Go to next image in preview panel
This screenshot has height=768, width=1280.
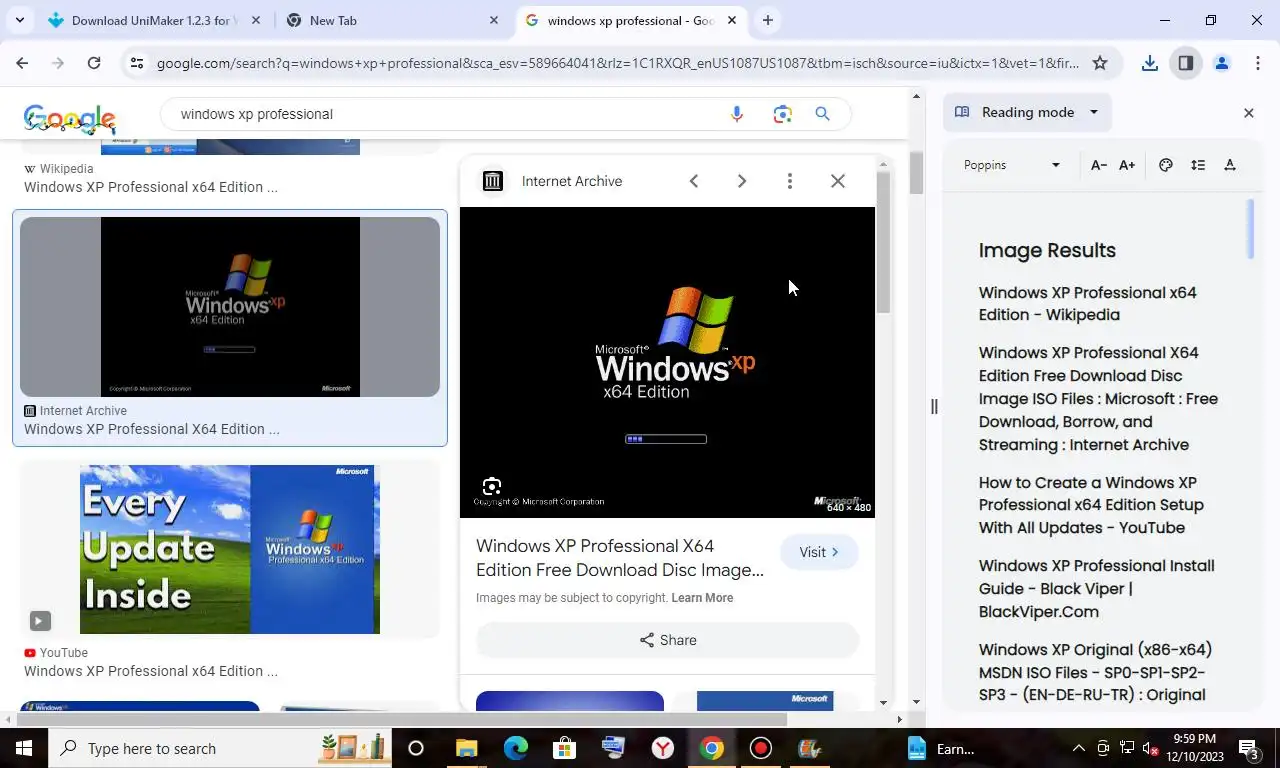coord(742,181)
